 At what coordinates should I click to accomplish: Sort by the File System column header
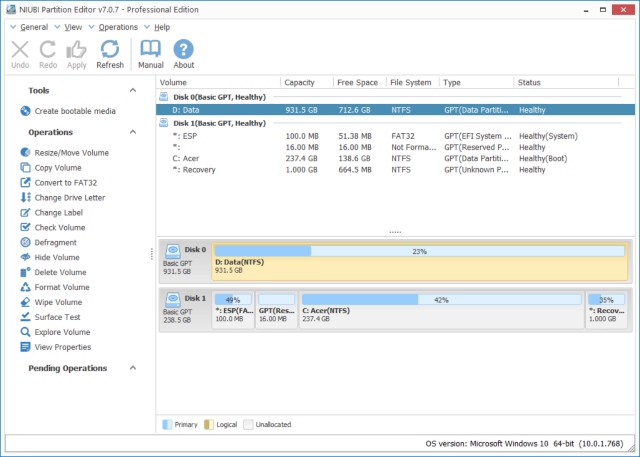pyautogui.click(x=413, y=82)
